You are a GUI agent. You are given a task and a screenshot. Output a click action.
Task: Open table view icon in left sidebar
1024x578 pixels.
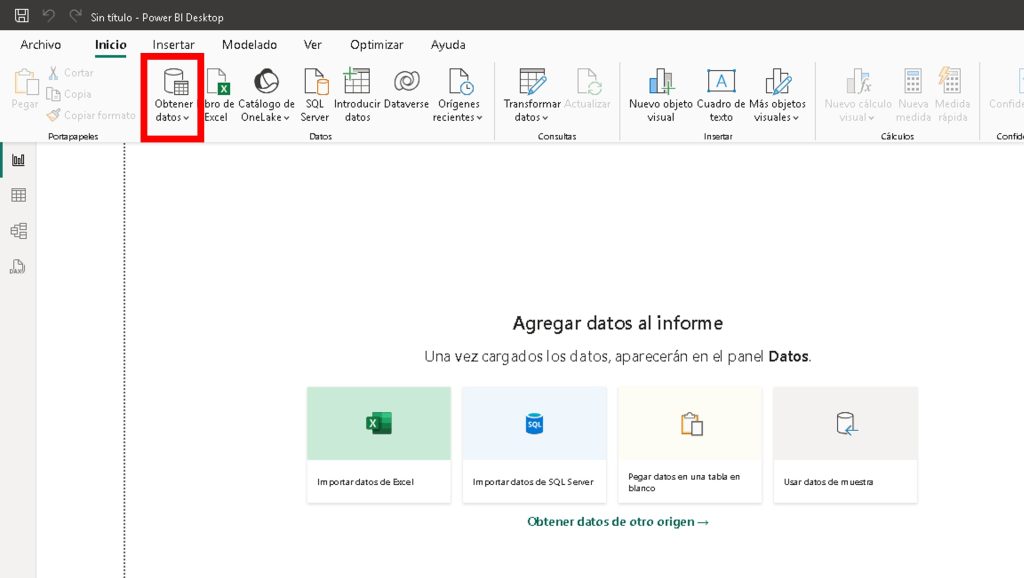[x=18, y=195]
